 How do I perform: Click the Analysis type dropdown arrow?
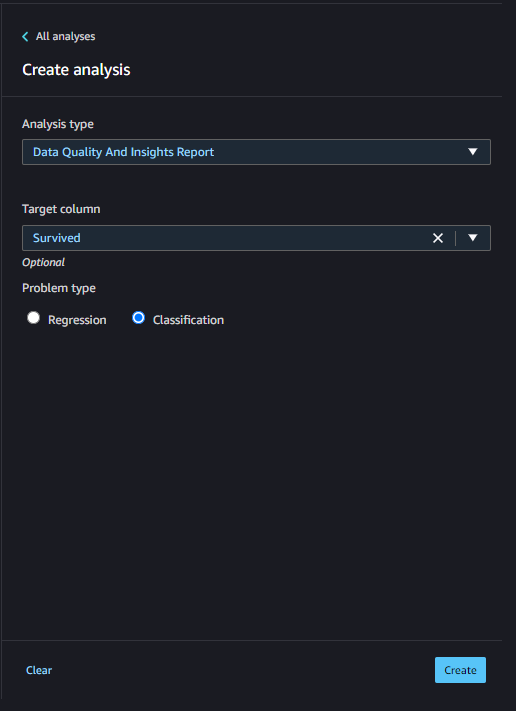tap(472, 151)
